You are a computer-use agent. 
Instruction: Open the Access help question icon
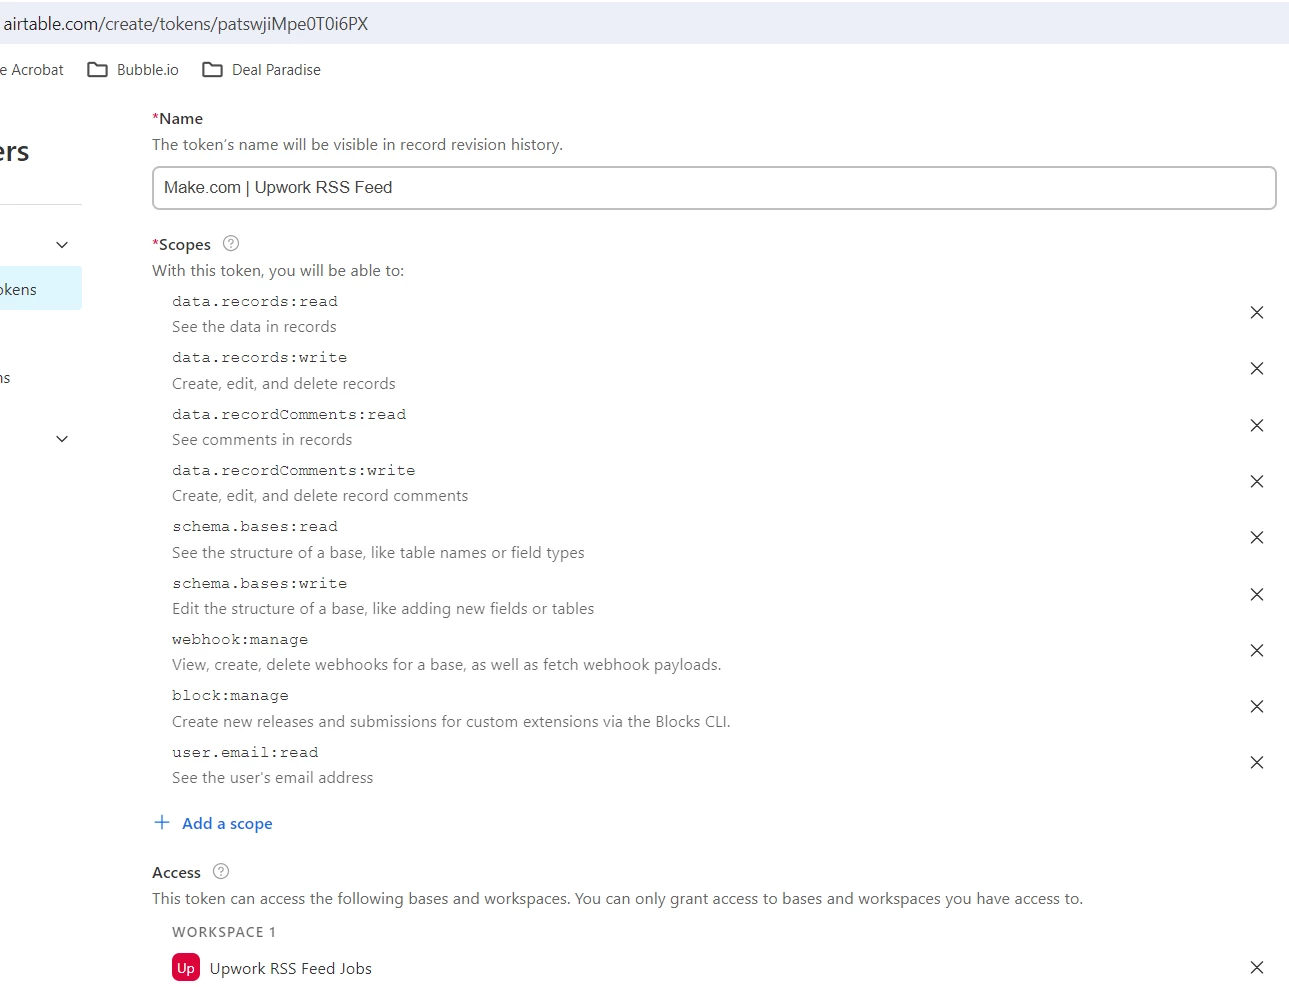(221, 871)
